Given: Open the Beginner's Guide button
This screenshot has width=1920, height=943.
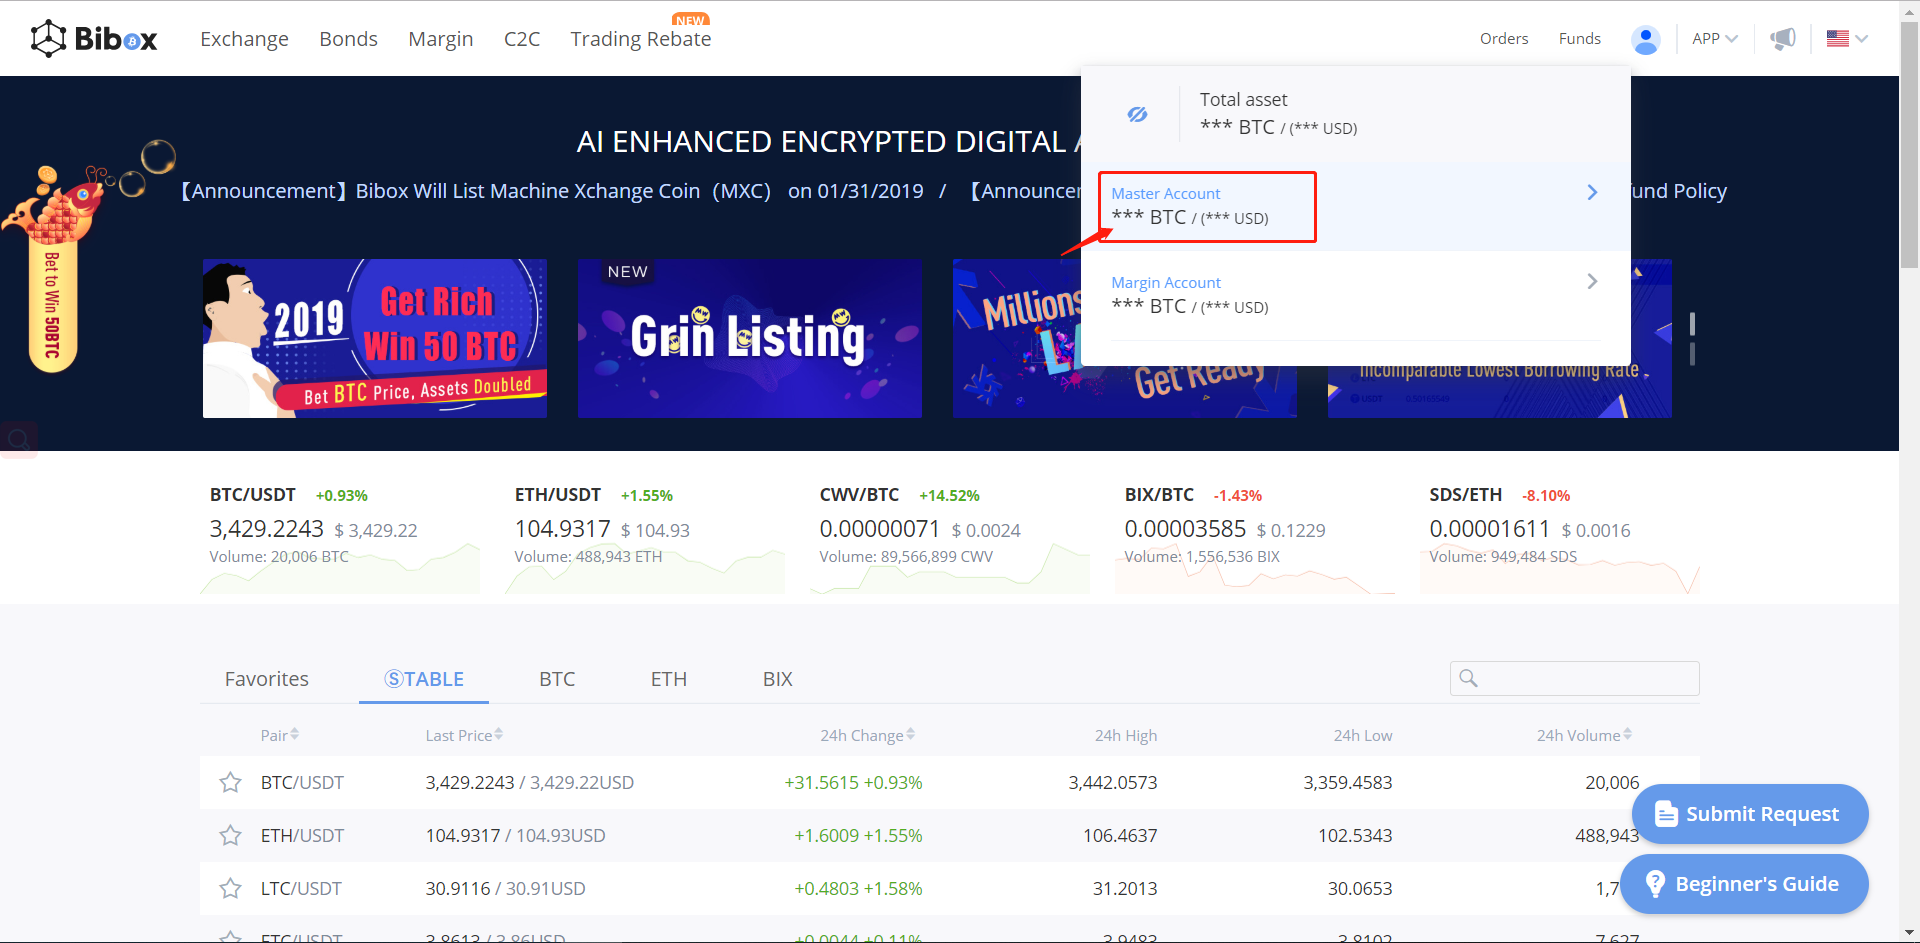Looking at the screenshot, I should [x=1743, y=884].
